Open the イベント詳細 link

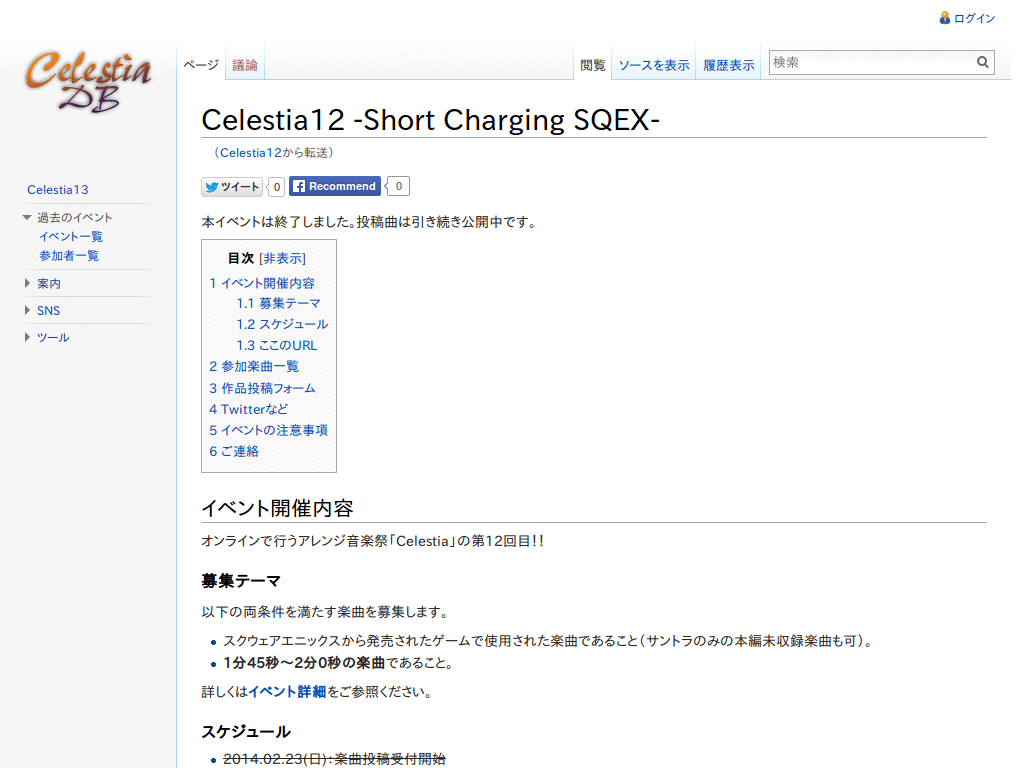(287, 692)
